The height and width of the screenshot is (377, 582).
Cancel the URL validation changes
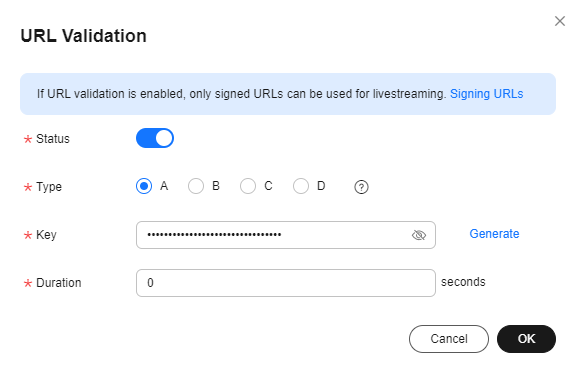click(449, 339)
